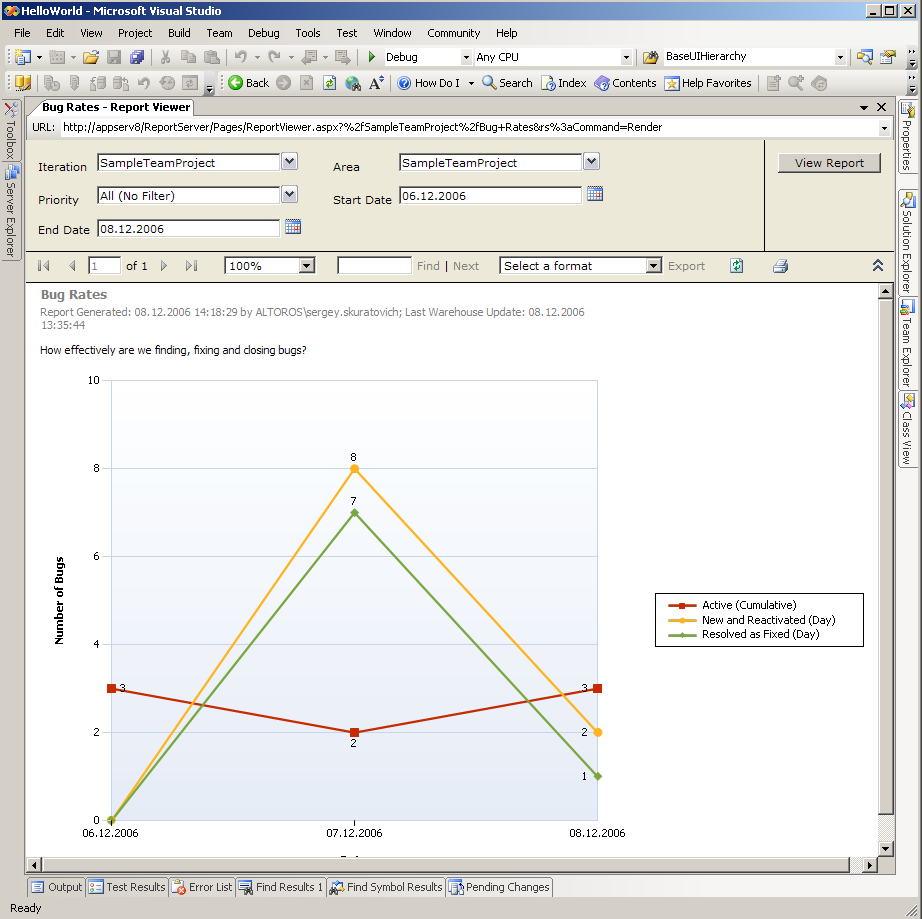
Task: Expand the Iteration dropdown
Action: tap(289, 161)
